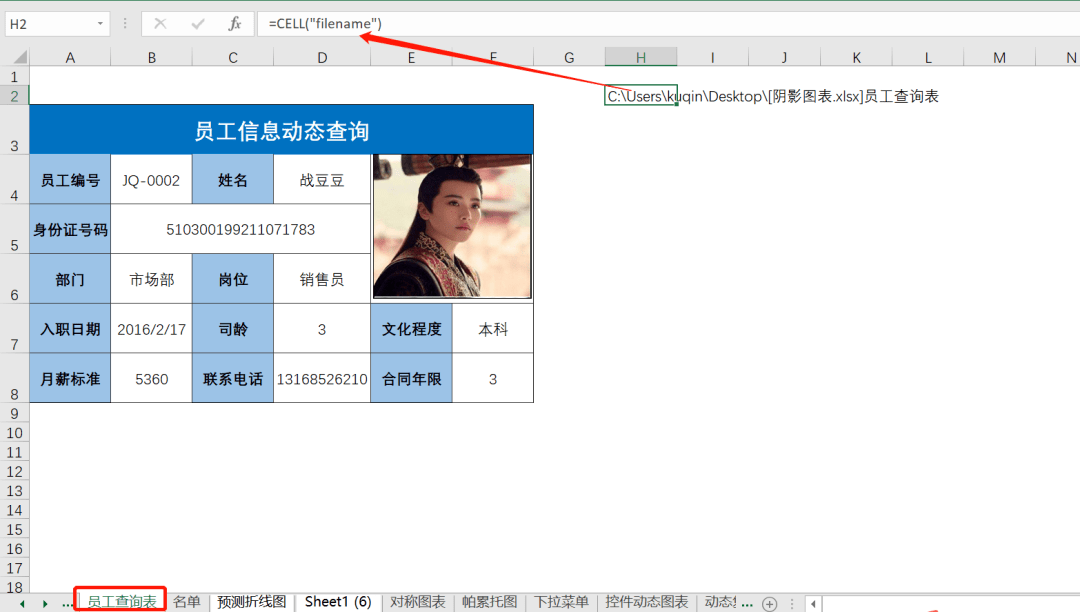Show more sheets via right ellipsis
Screen dimensions: 1080x612
click(747, 604)
